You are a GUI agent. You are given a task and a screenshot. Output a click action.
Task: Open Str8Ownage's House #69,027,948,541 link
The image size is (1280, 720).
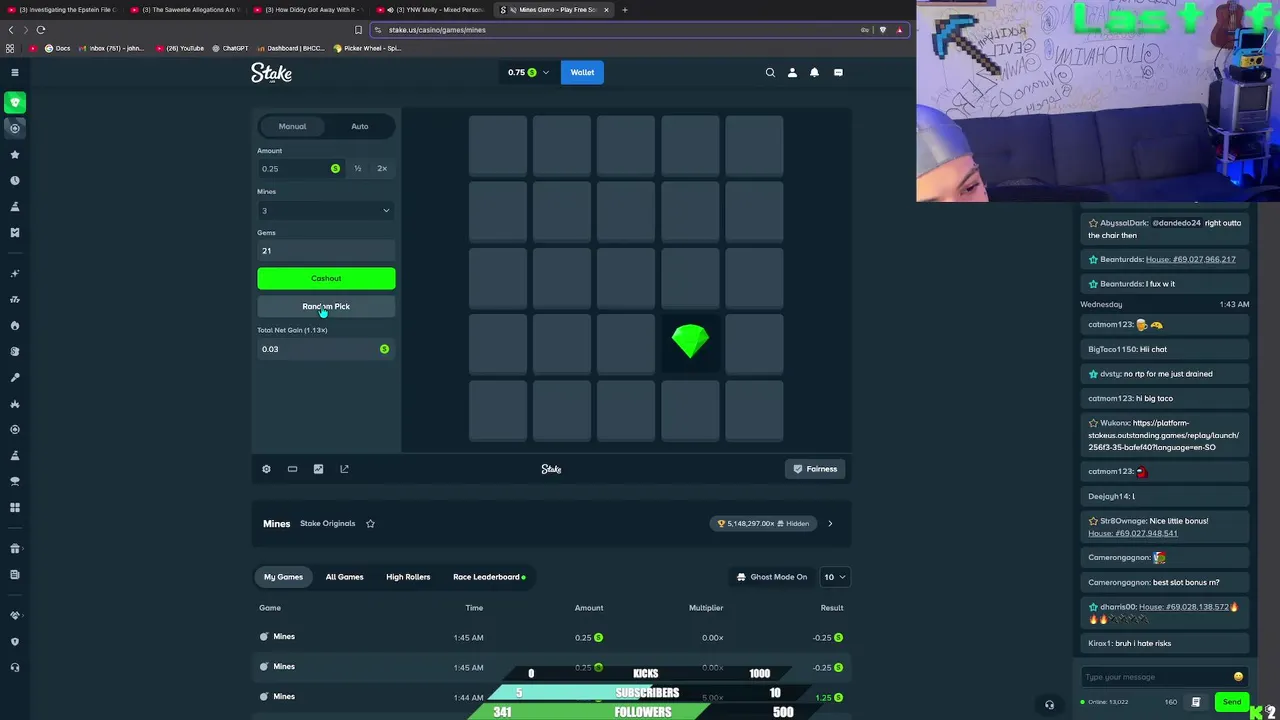pos(1133,533)
